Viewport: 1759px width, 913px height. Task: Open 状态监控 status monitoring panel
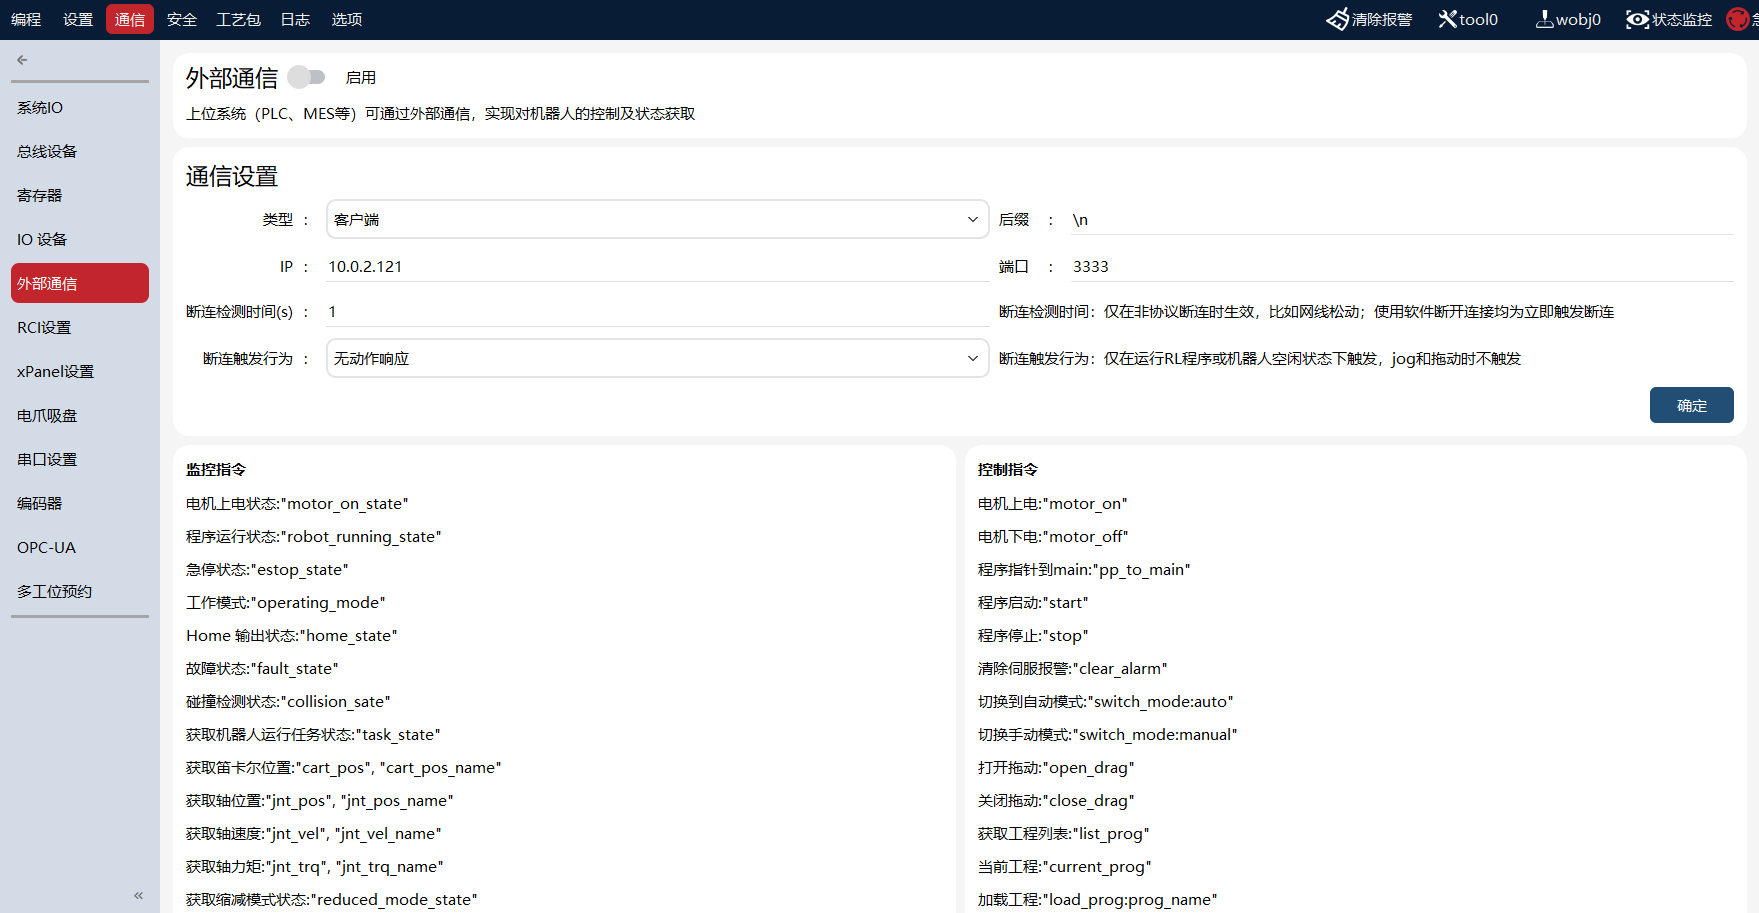tap(1638, 19)
